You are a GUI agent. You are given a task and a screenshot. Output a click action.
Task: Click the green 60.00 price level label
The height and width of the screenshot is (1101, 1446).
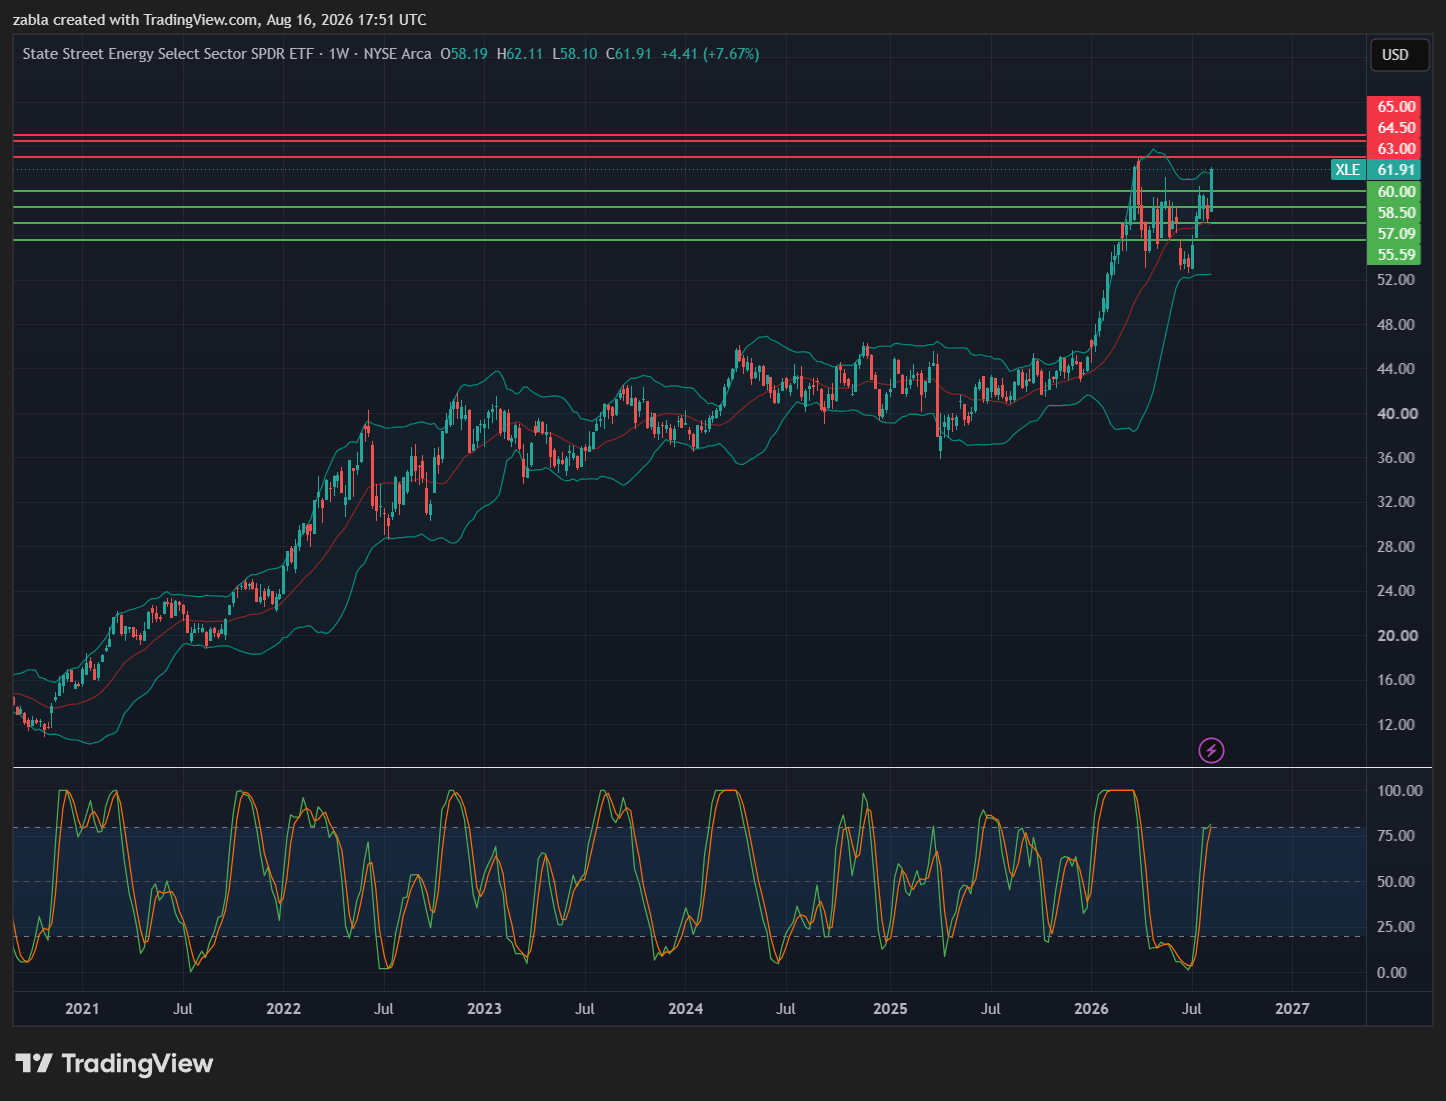[x=1396, y=192]
